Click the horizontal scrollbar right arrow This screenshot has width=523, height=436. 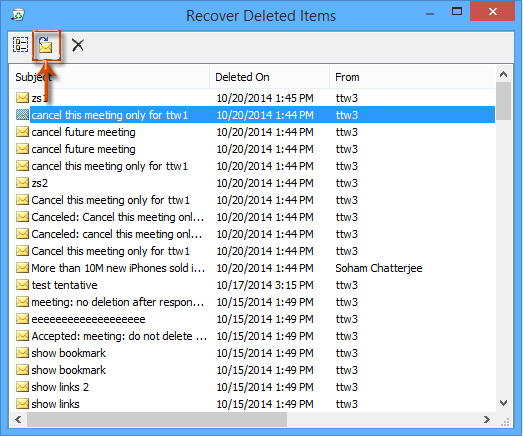487,419
